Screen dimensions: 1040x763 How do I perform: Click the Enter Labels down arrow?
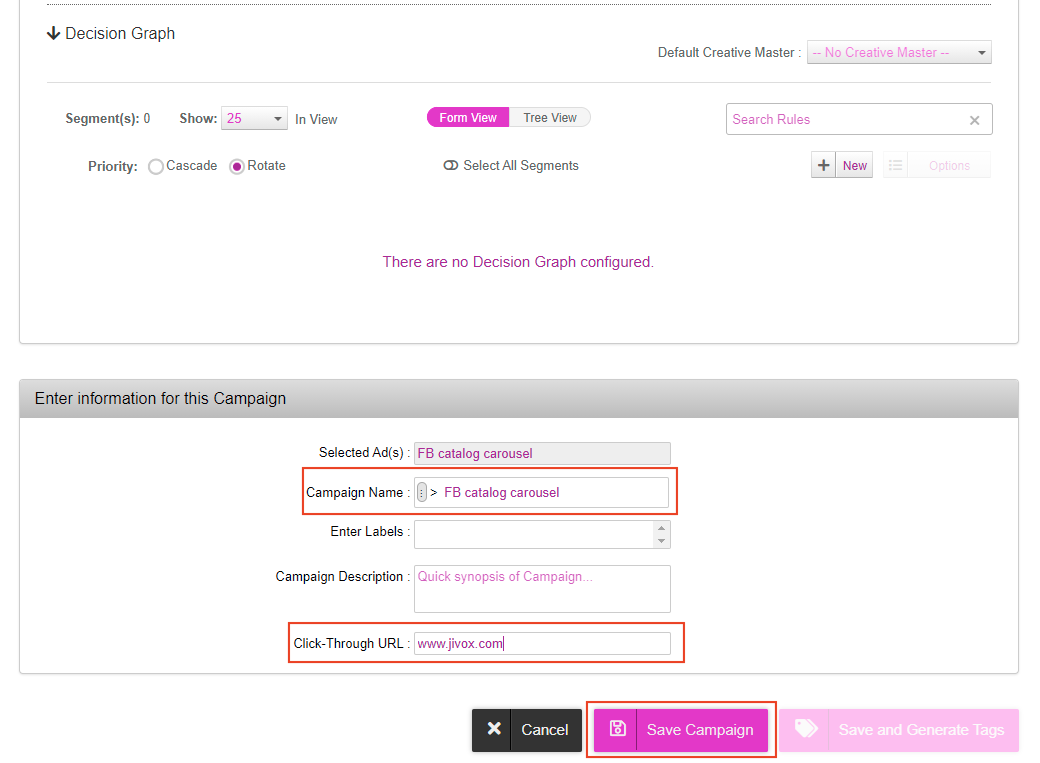[x=661, y=541]
